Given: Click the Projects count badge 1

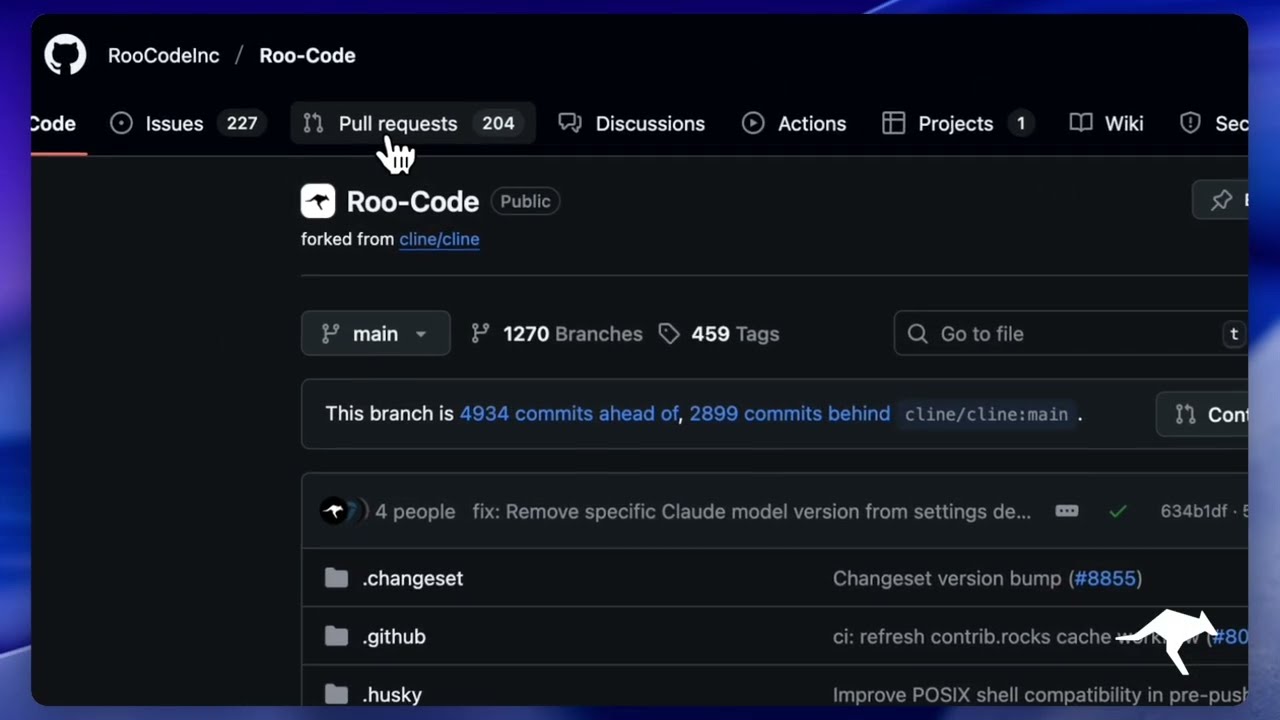Looking at the screenshot, I should point(1021,124).
